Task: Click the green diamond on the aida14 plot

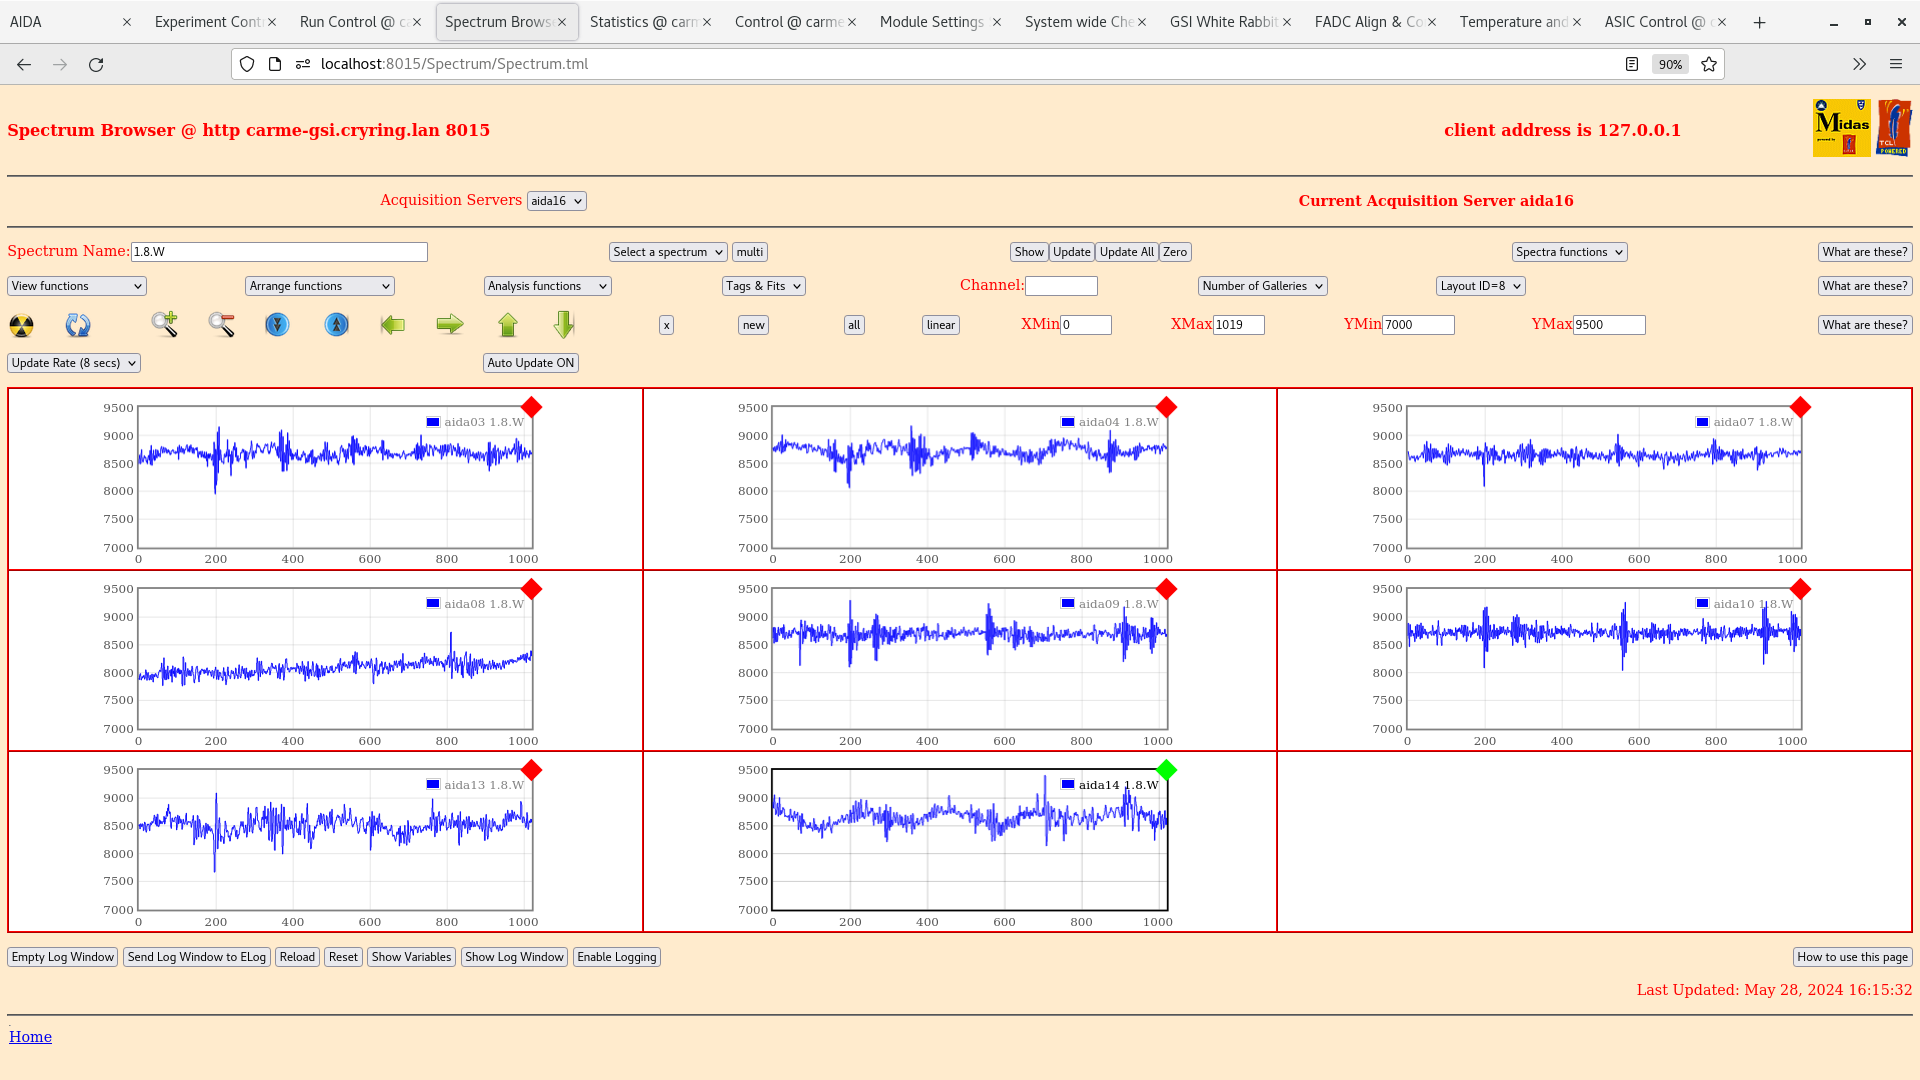Action: click(x=1166, y=770)
